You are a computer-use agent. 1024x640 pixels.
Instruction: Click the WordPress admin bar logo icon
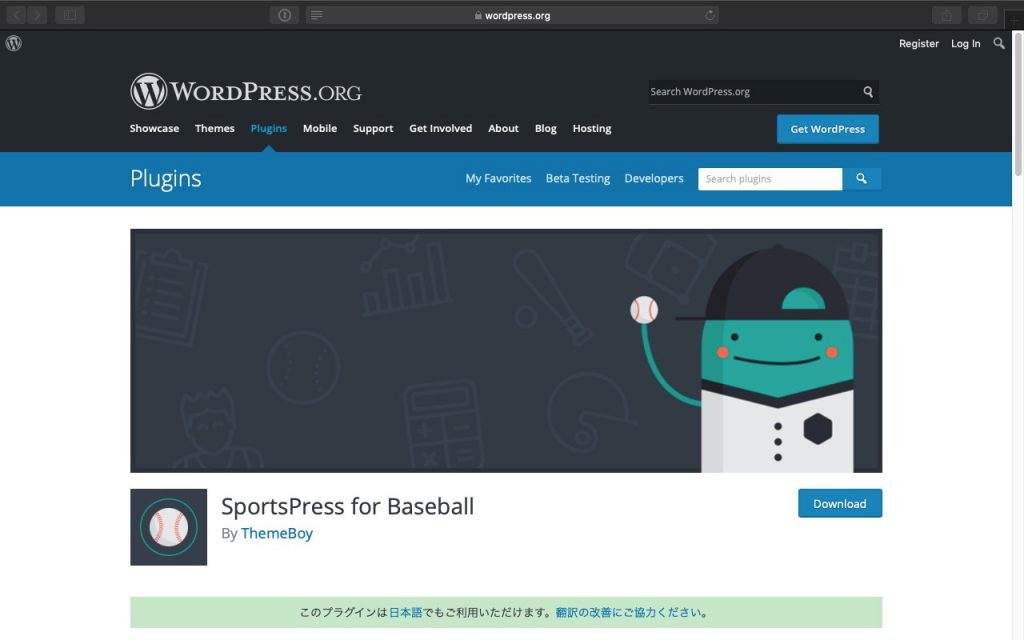tap(13, 44)
